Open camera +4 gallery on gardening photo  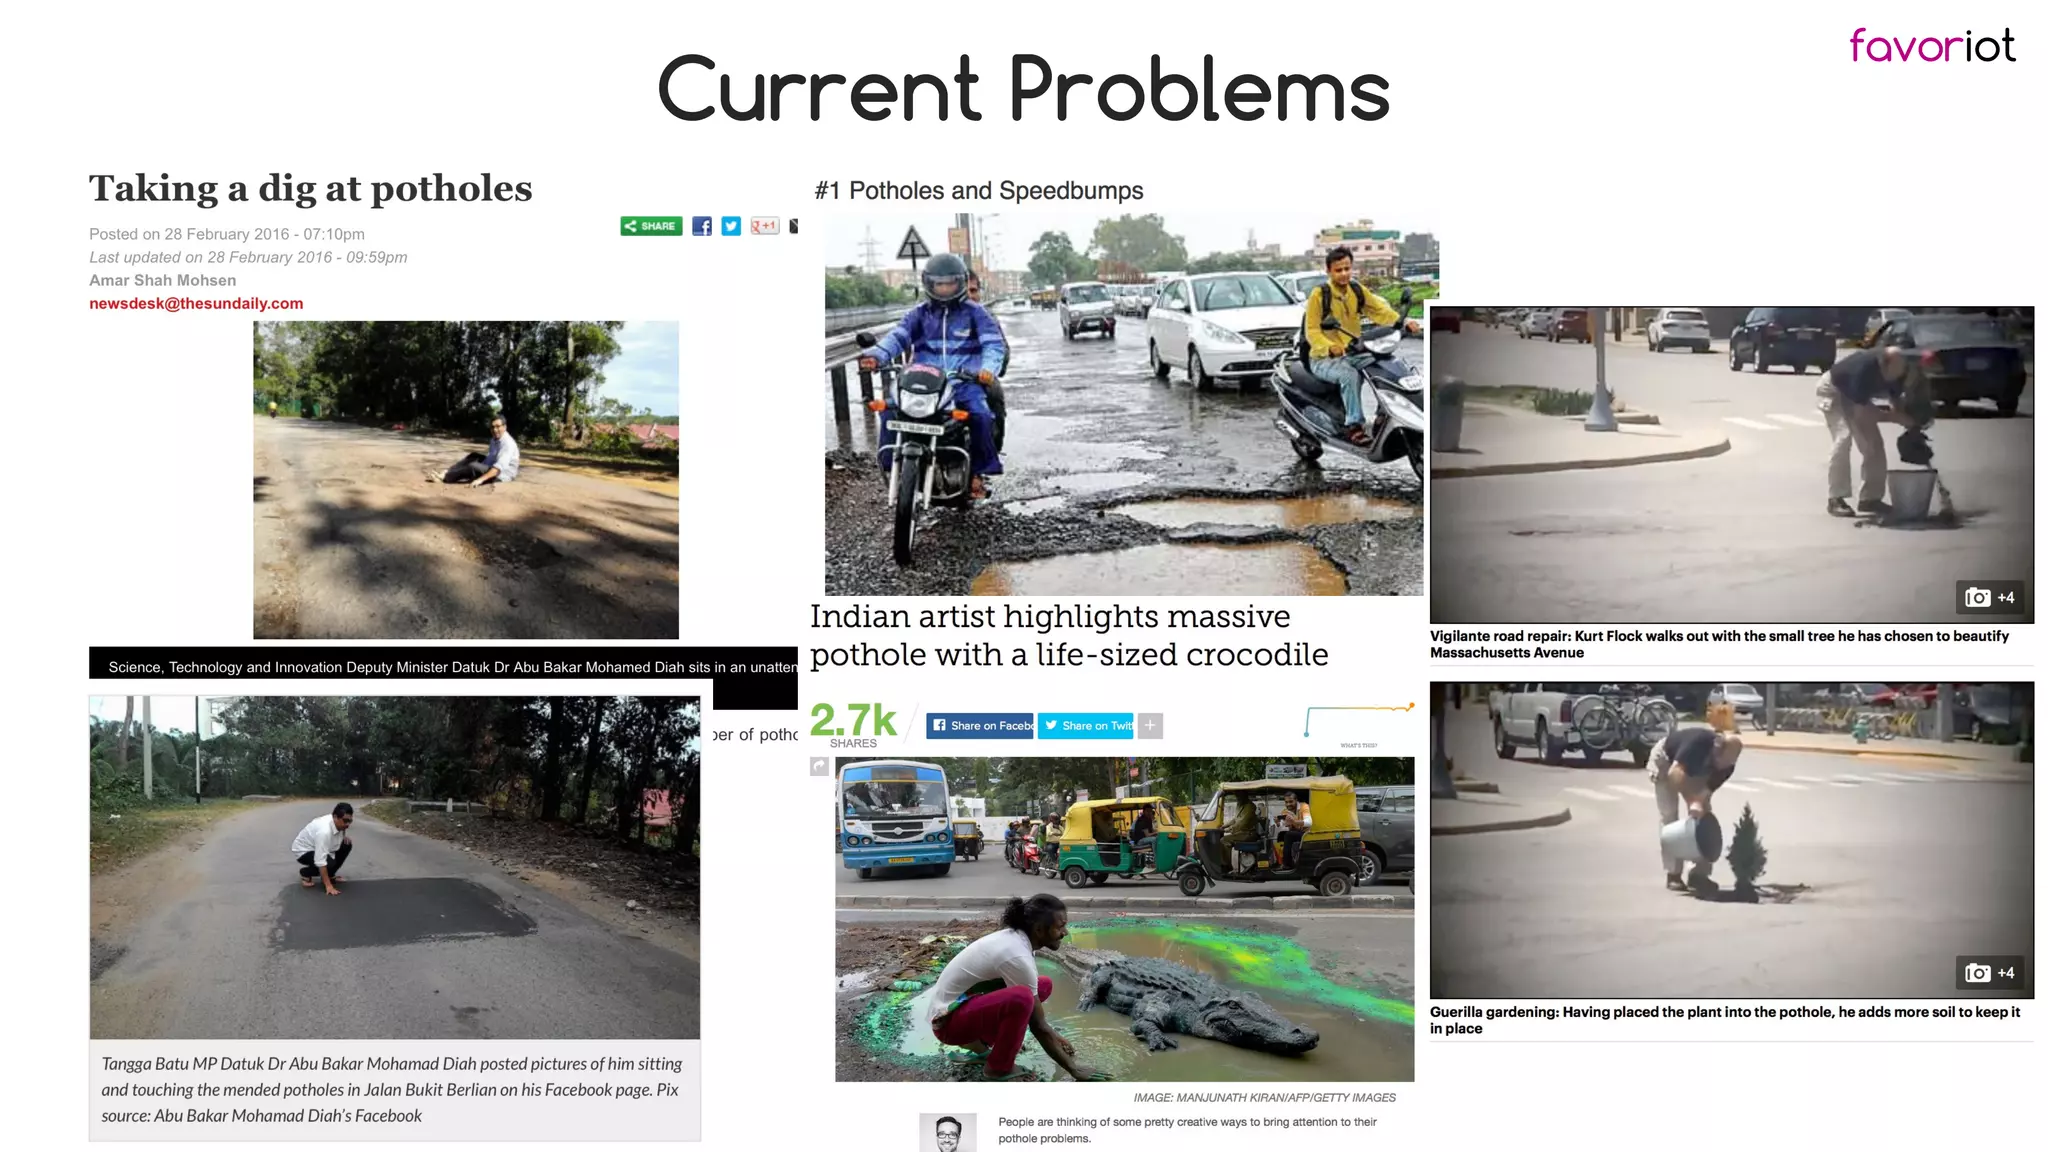click(x=1989, y=972)
